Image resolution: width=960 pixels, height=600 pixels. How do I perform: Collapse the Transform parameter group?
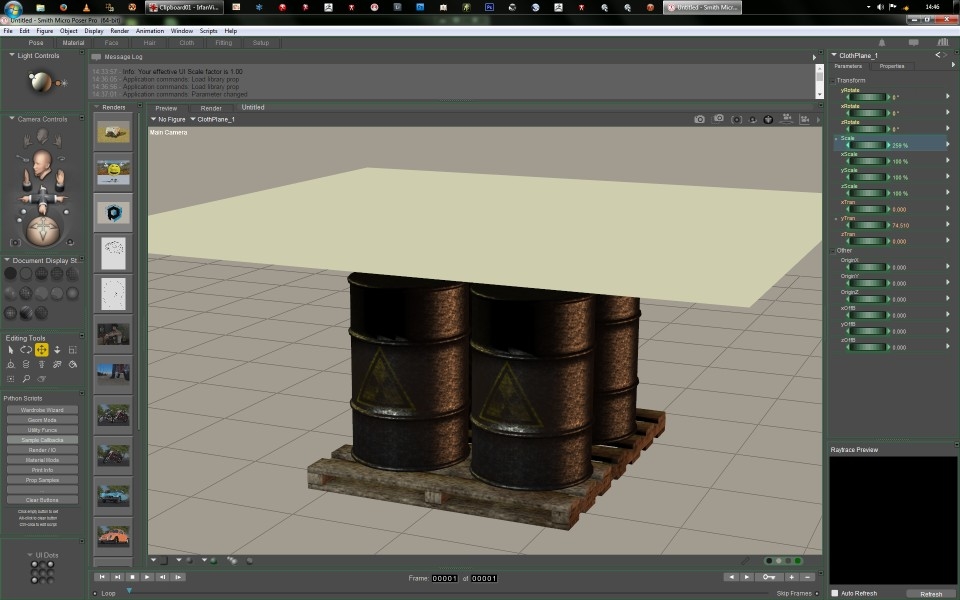point(832,80)
